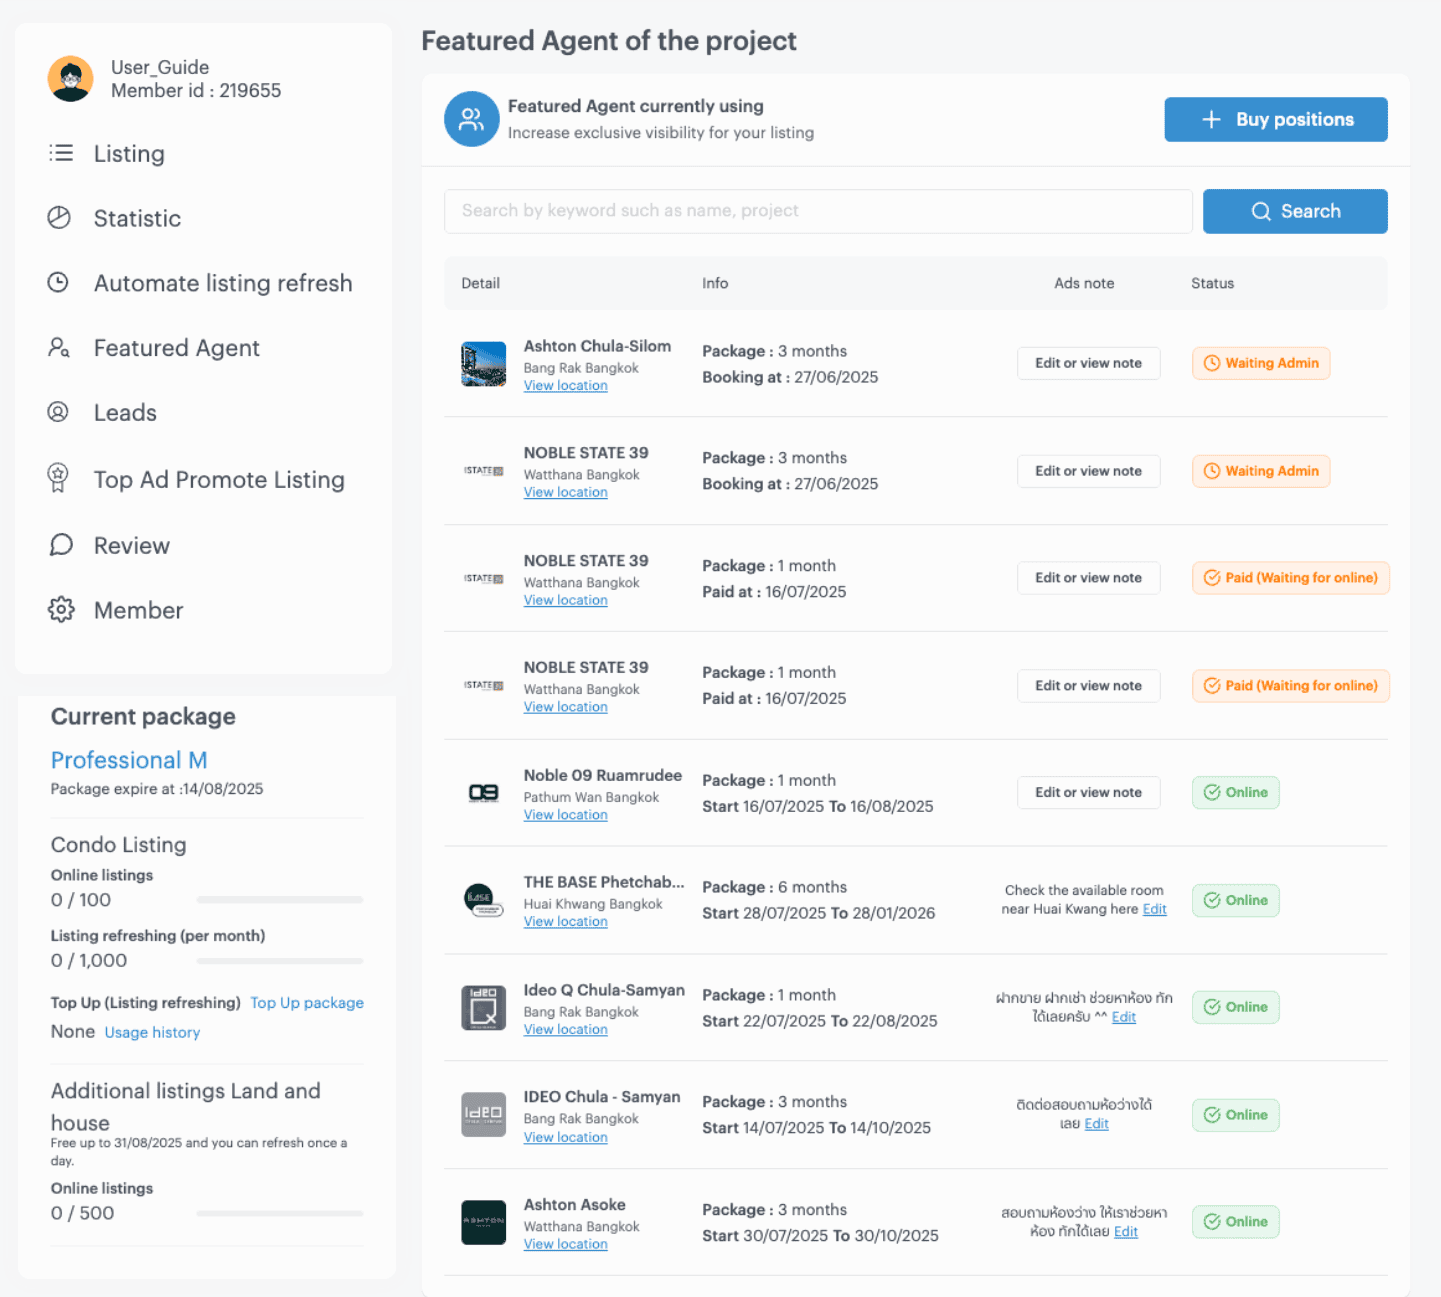Click the Ashton Chula-Silom project thumbnail
Viewport: 1441px width, 1297px height.
483,364
